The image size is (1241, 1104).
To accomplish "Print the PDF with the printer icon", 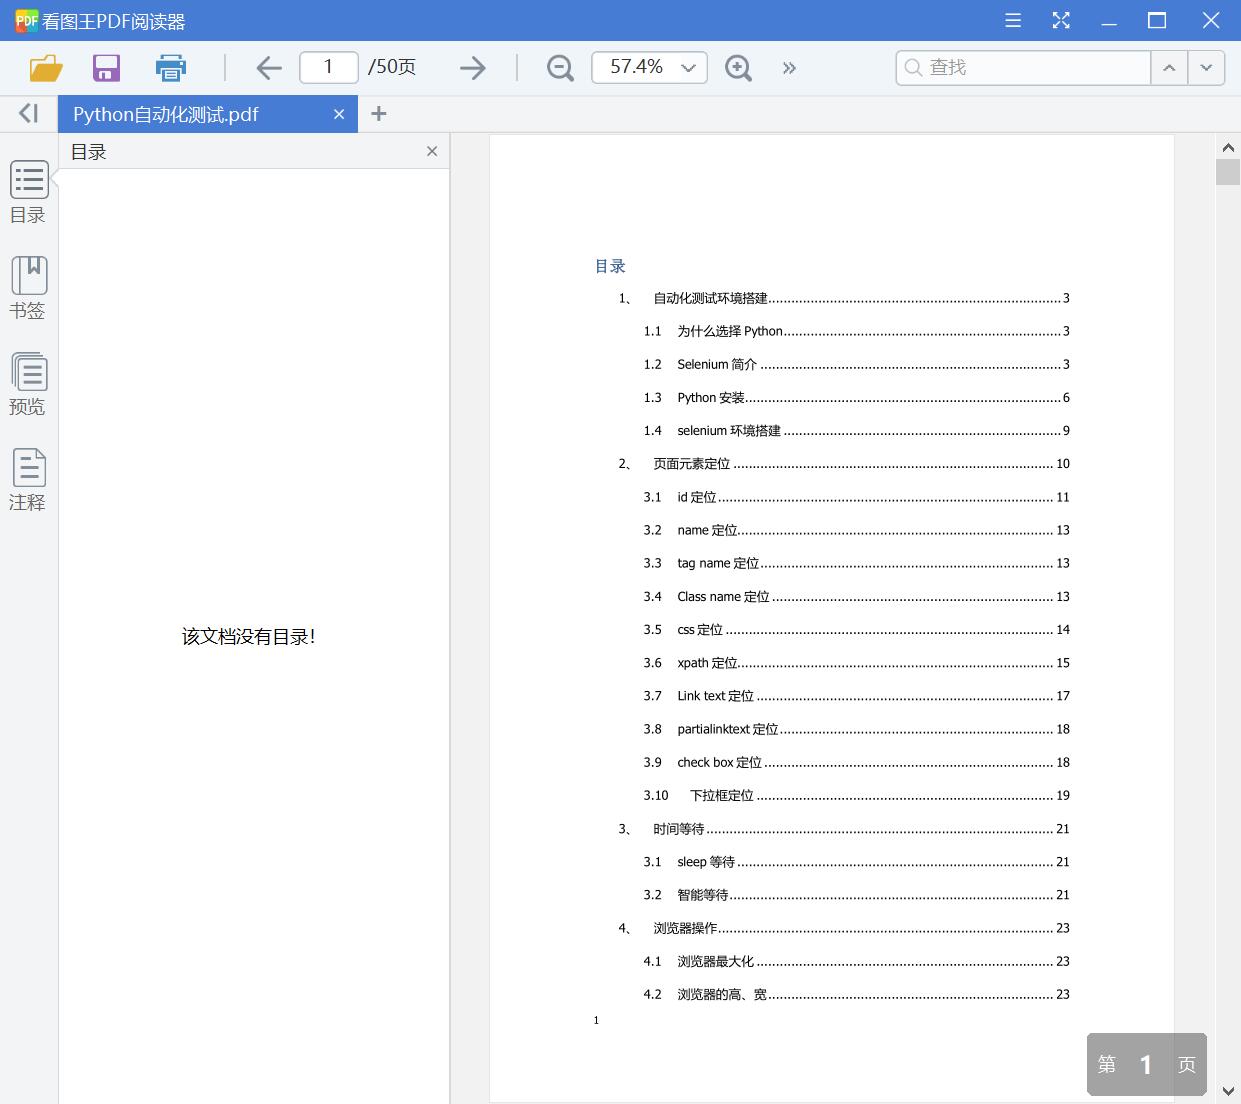I will coord(170,67).
